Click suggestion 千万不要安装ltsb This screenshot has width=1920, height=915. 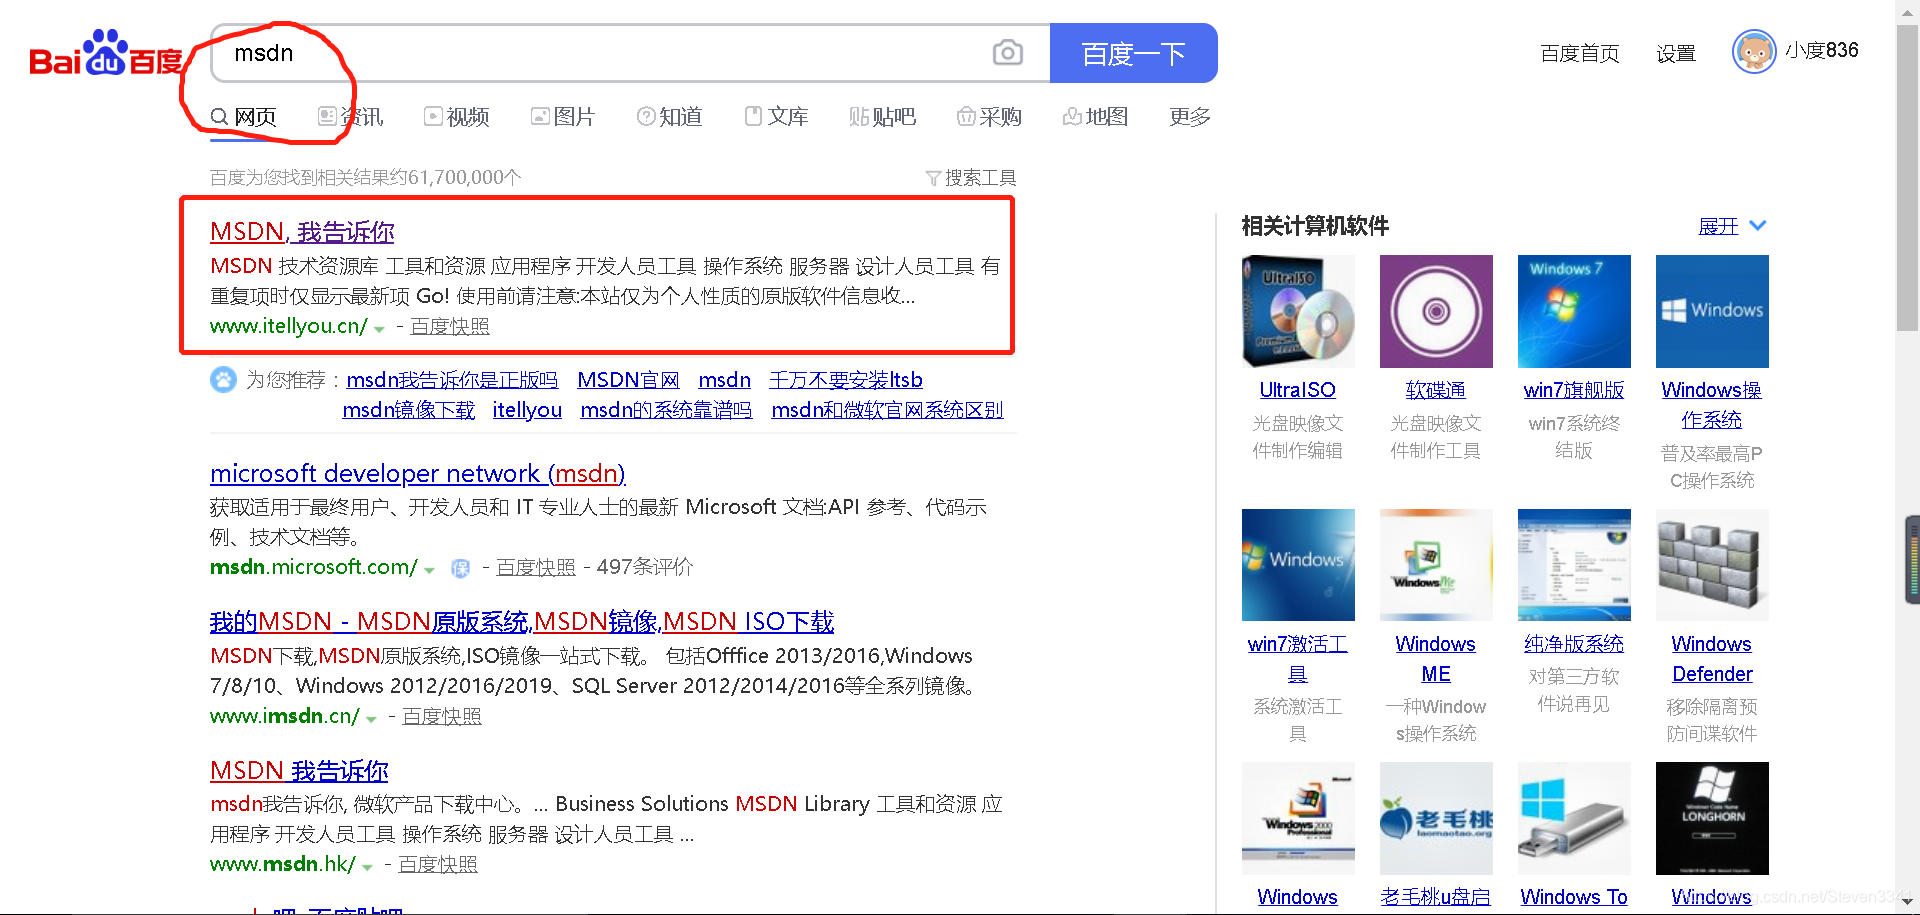pos(846,380)
